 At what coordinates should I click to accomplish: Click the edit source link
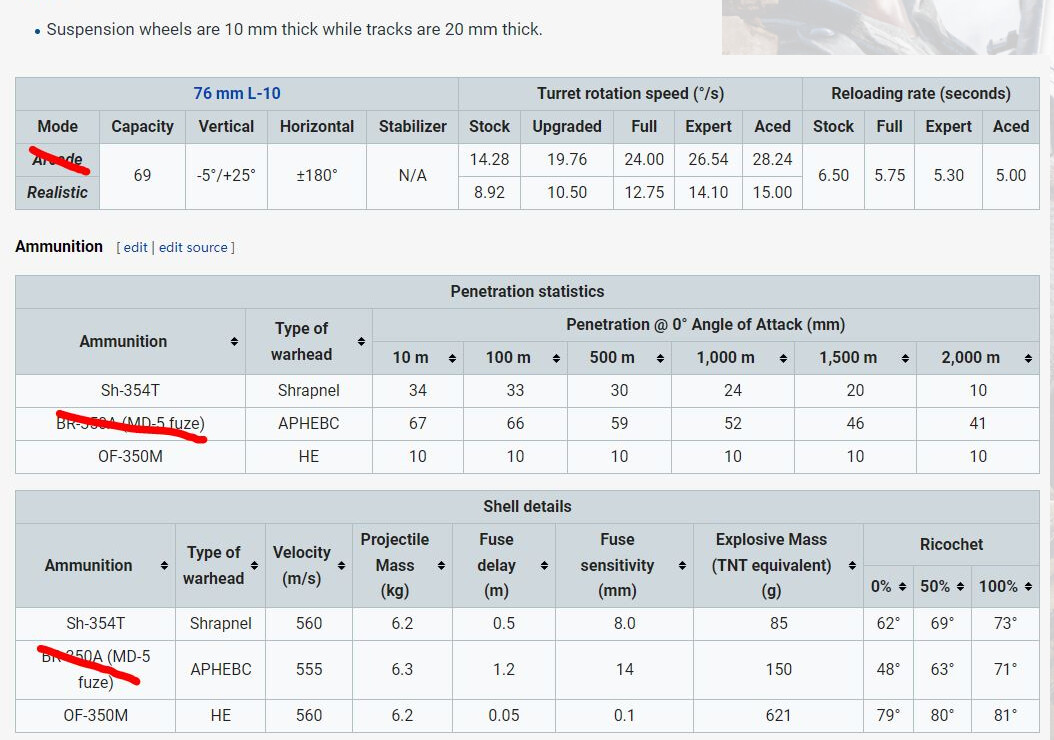(x=193, y=247)
